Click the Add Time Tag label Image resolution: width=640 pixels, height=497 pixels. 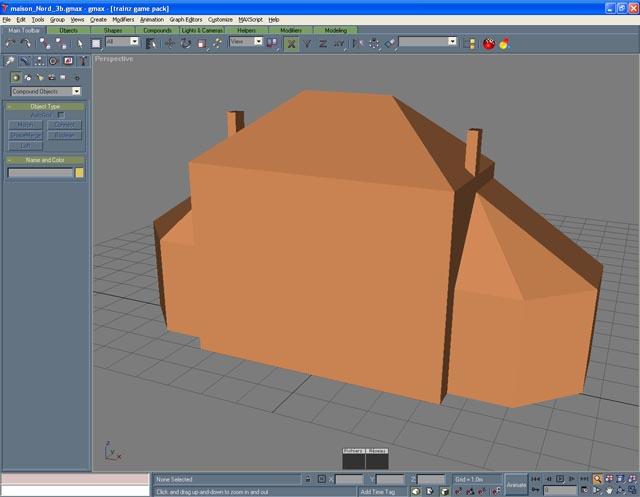coord(379,492)
